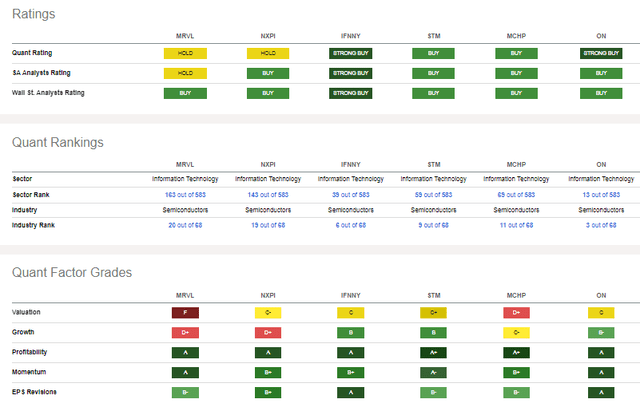
Task: Click IFNNY's SA Analysts Rating STRONG BUY badge
Action: tap(351, 73)
